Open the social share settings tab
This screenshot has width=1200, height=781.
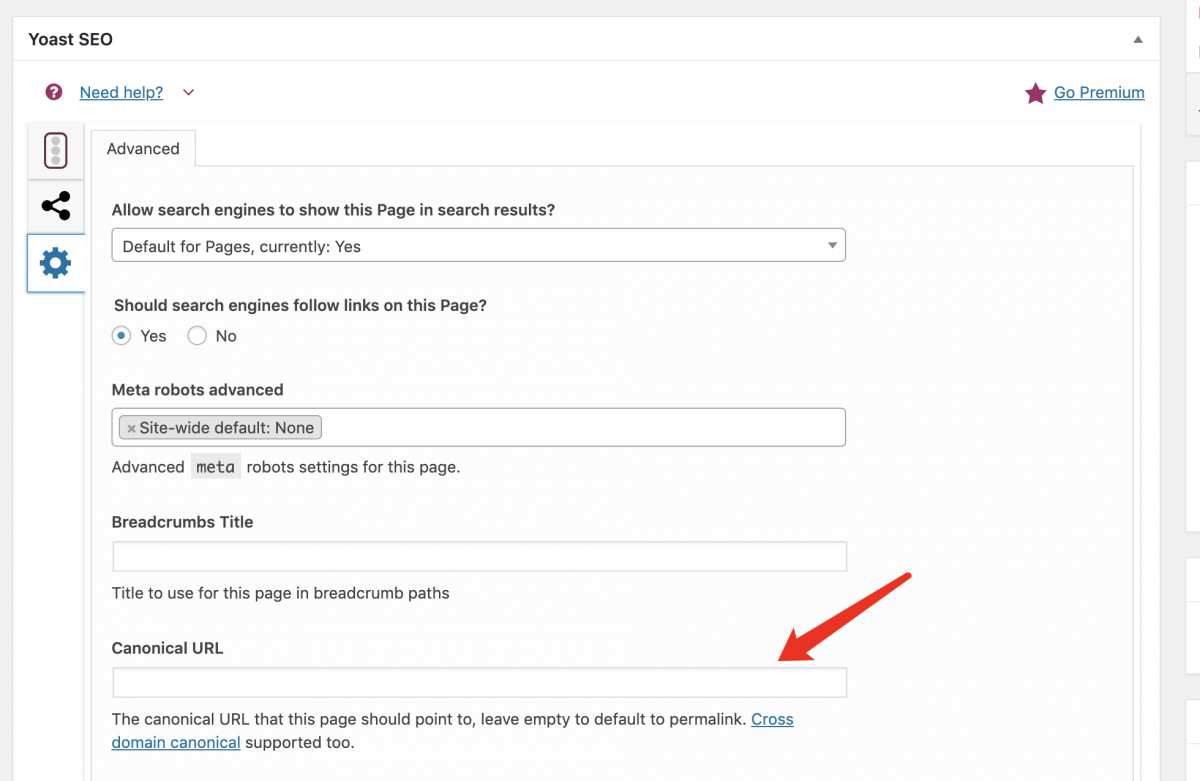click(x=55, y=207)
